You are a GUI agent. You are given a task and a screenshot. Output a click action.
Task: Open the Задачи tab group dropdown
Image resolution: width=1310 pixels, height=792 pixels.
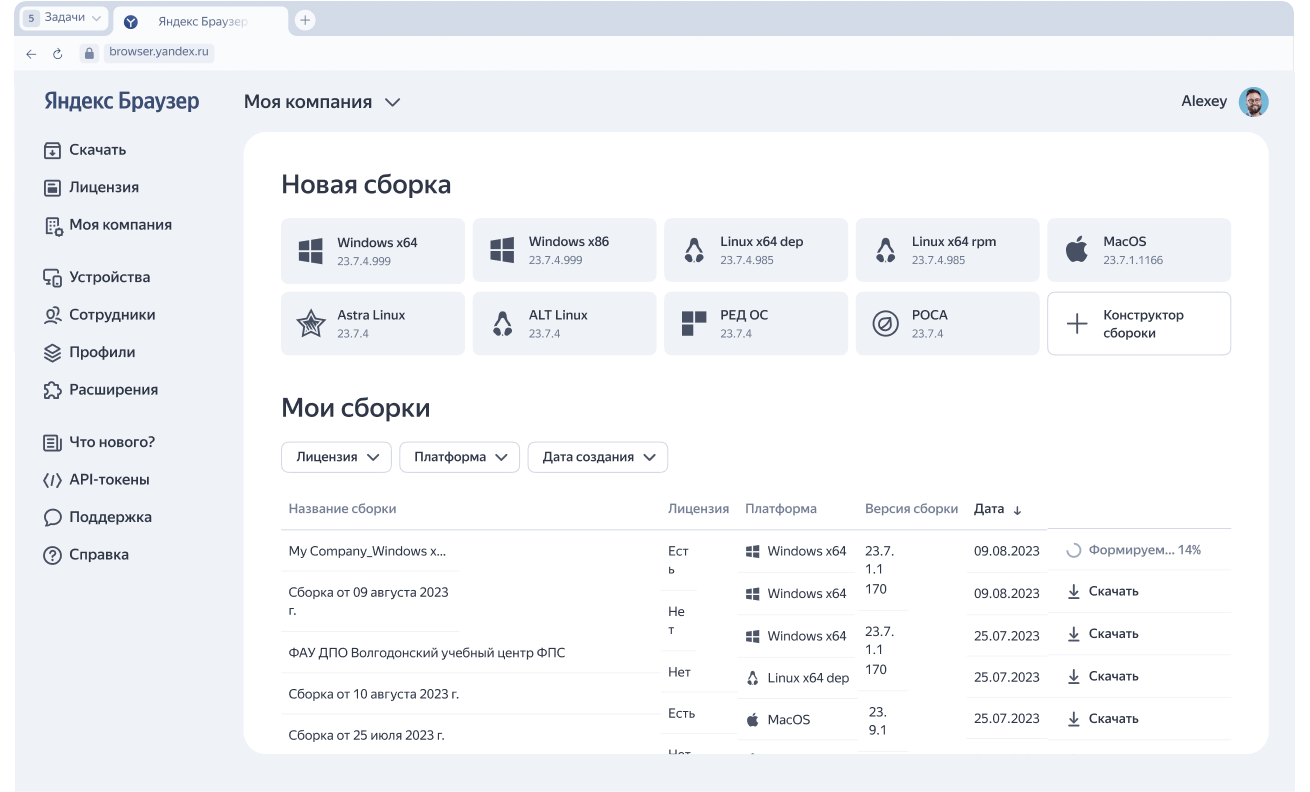click(64, 19)
